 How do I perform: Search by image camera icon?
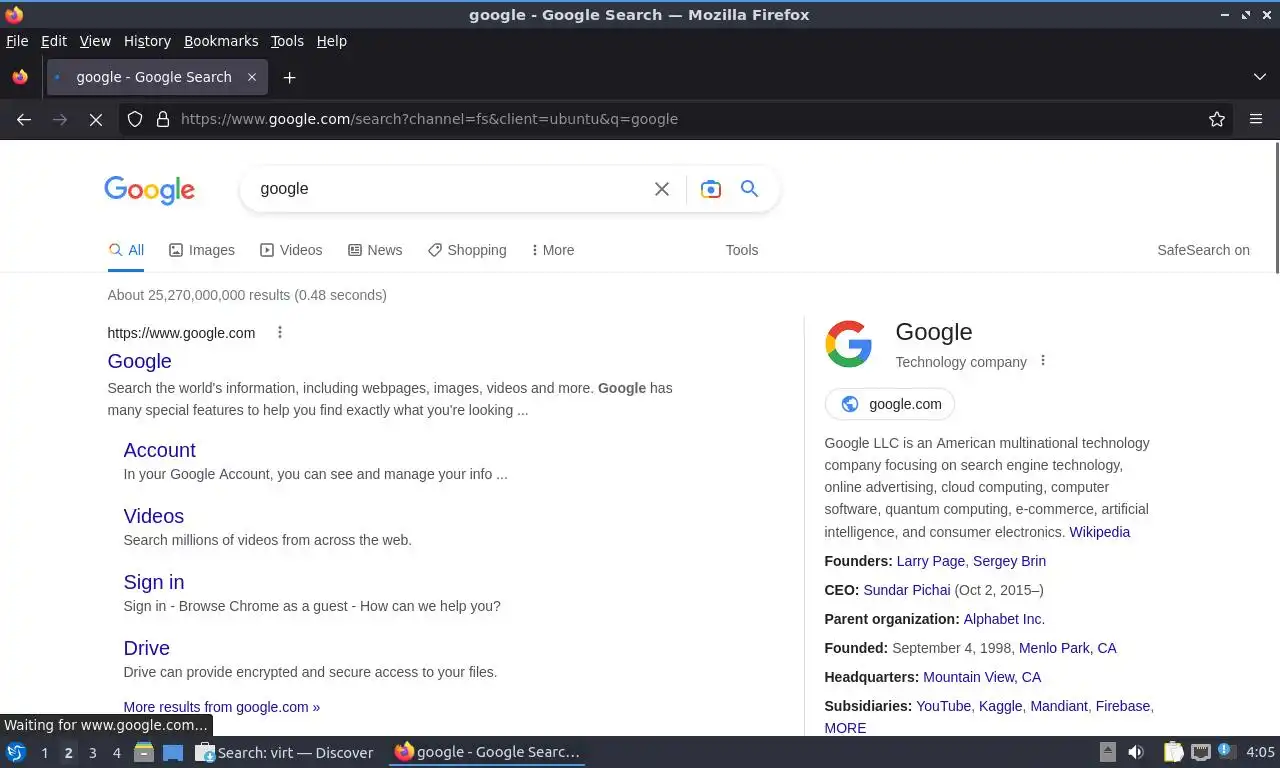pyautogui.click(x=711, y=189)
